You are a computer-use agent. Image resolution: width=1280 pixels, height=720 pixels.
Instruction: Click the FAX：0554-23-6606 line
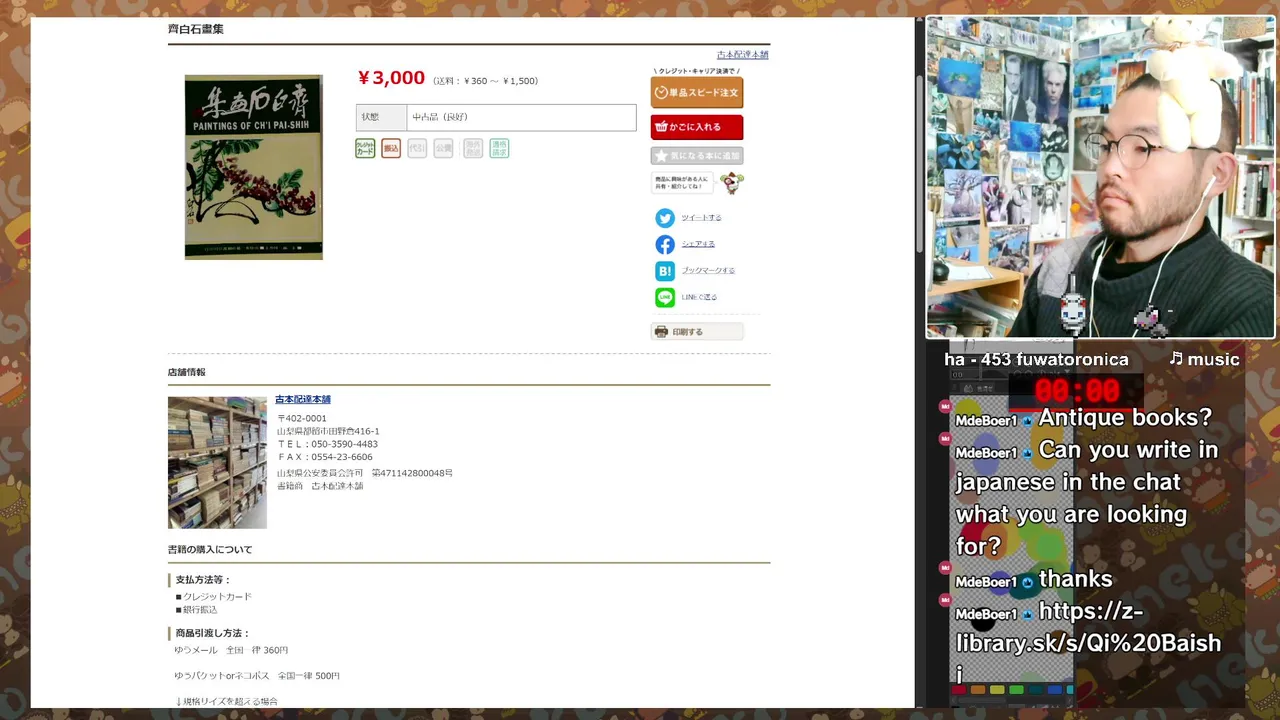pos(325,458)
